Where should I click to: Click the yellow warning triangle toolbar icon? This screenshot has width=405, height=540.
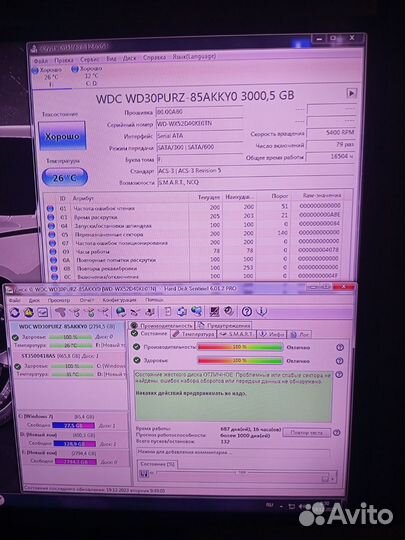coord(28,312)
